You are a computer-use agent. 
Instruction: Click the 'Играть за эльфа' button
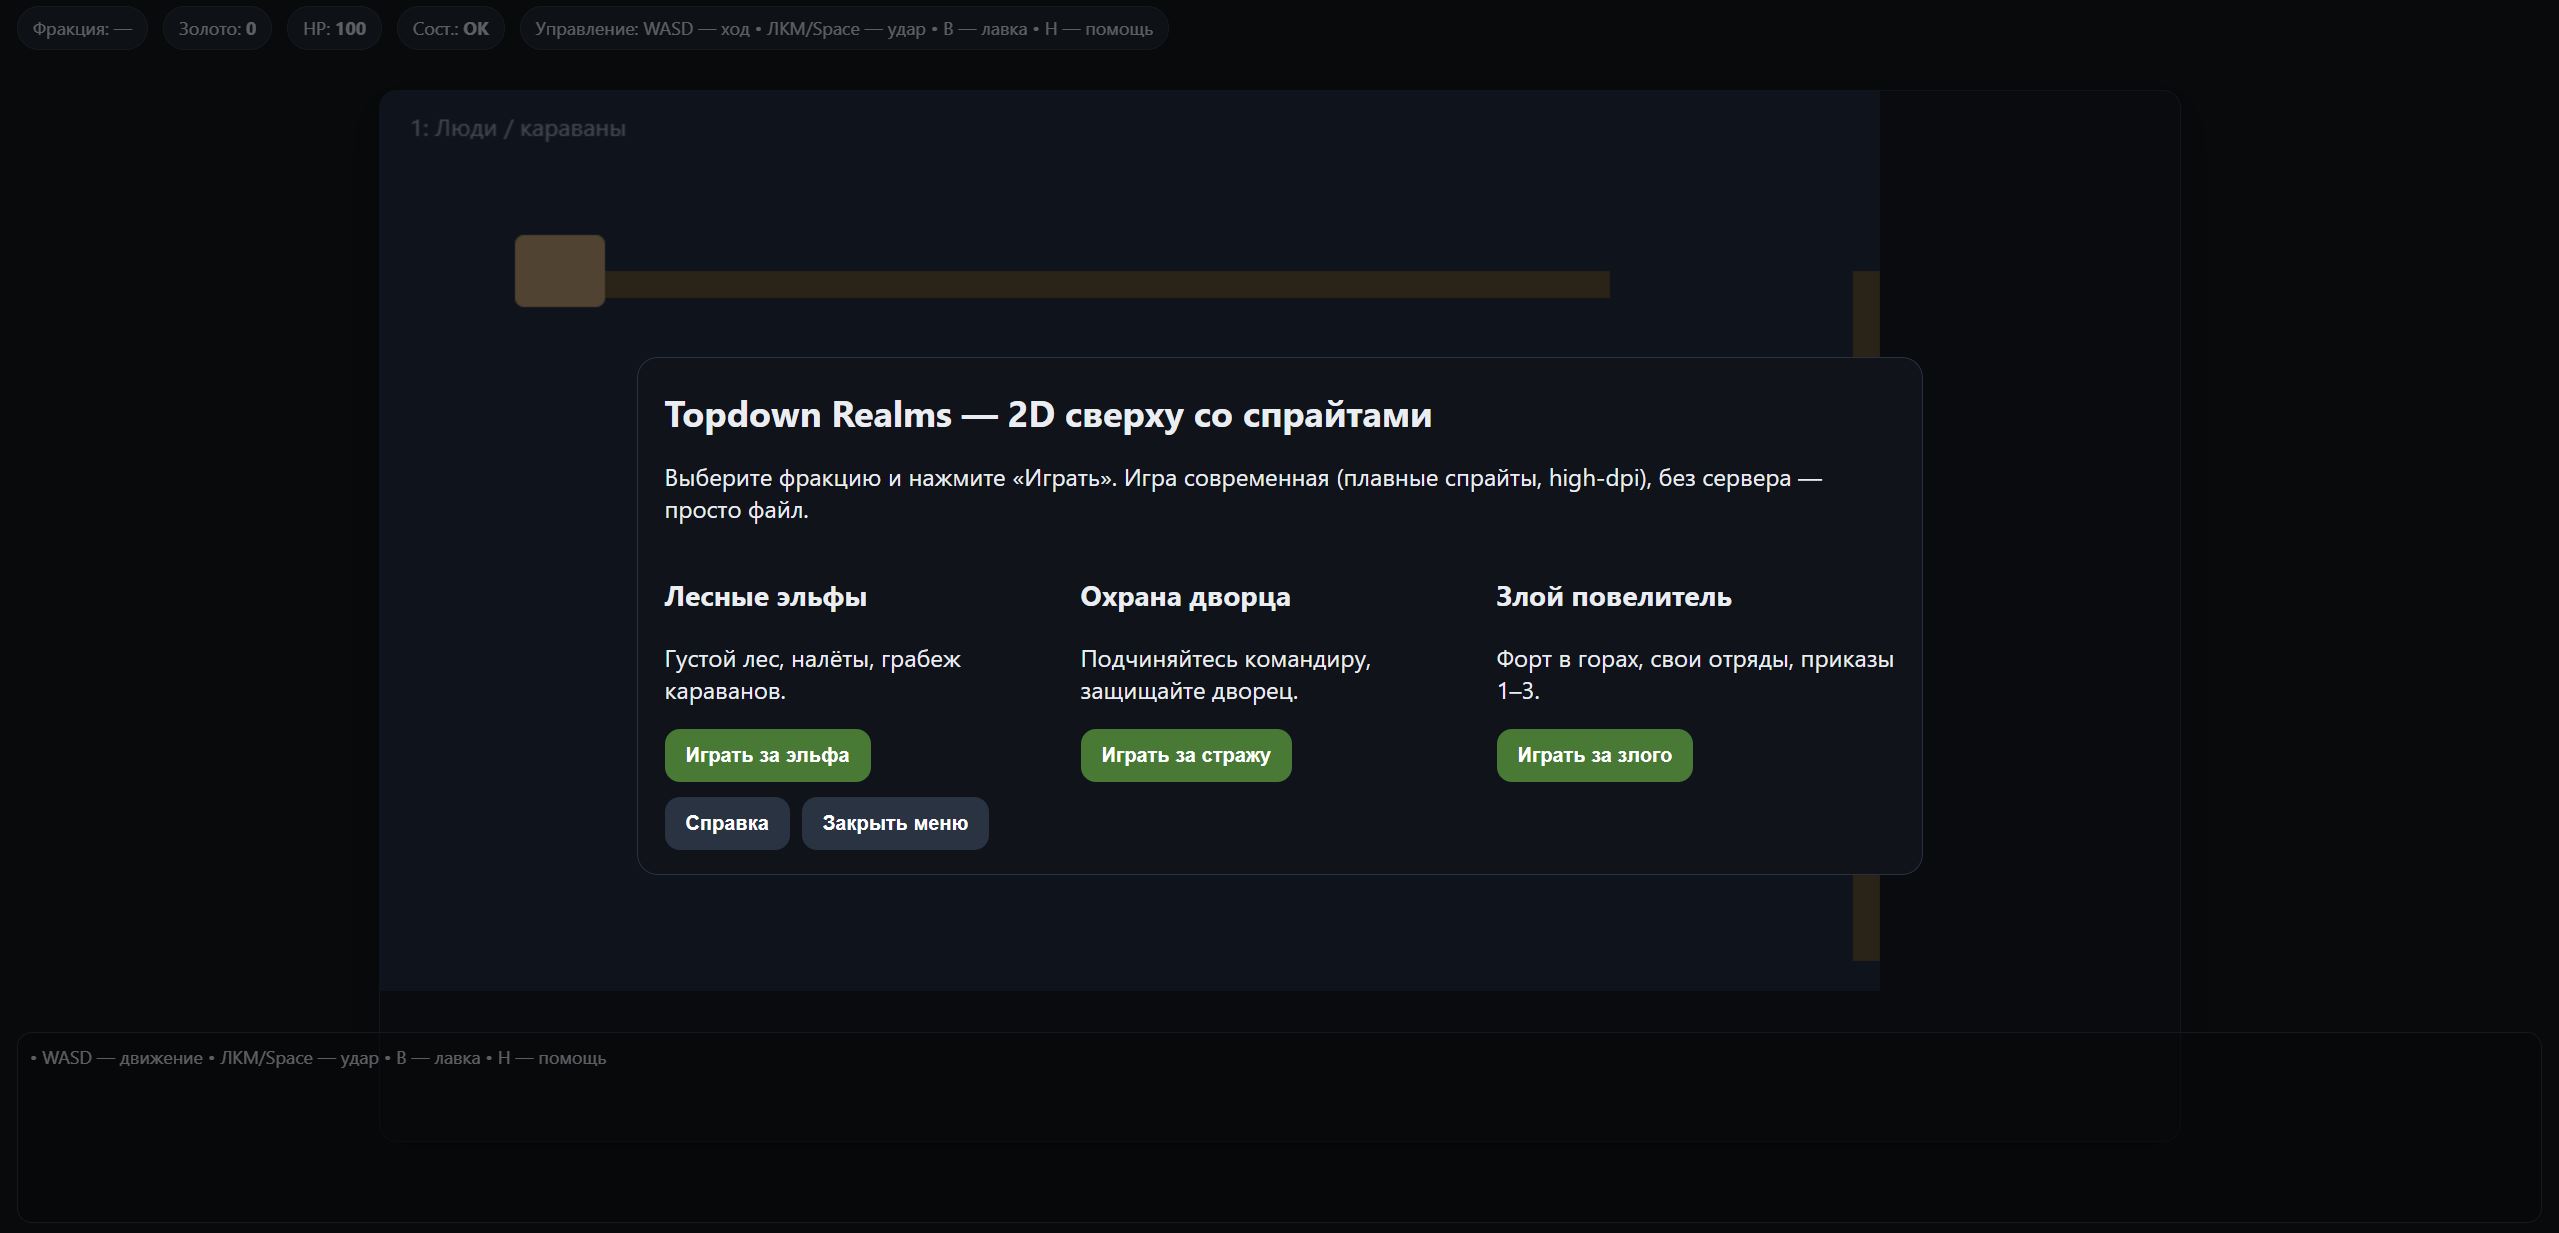point(767,755)
